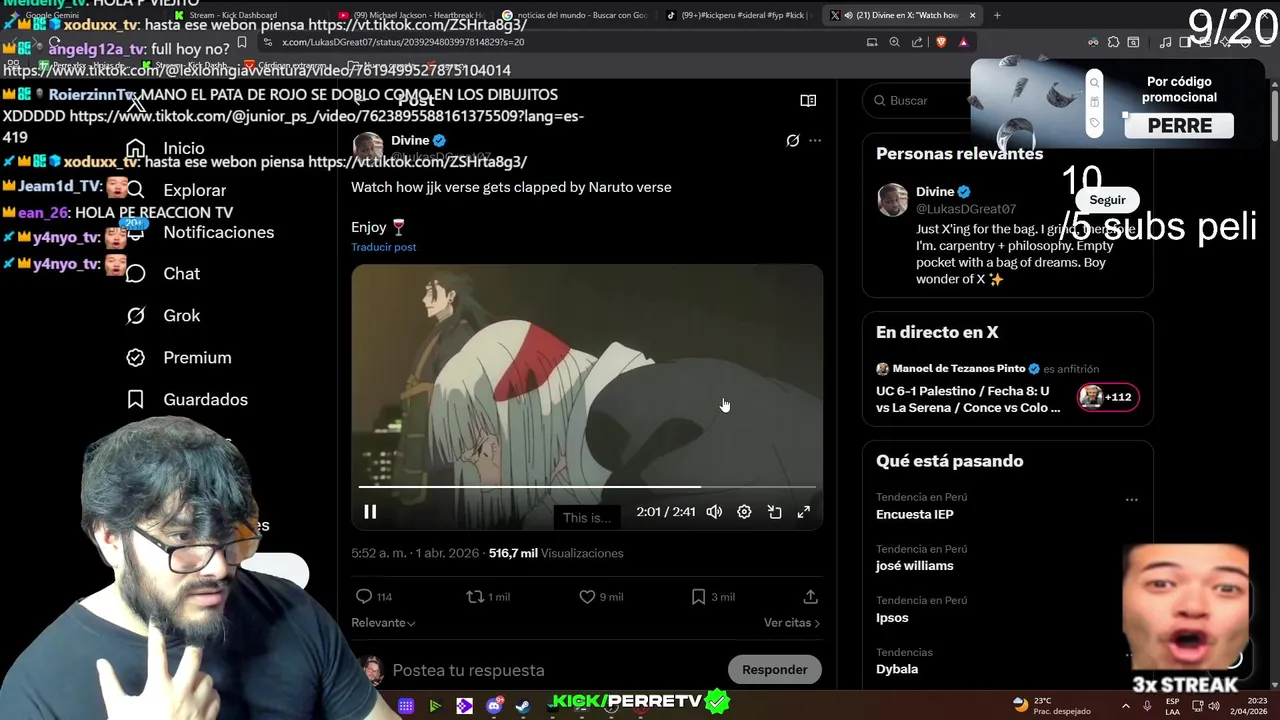The width and height of the screenshot is (1280, 720).
Task: Repost the post showing 1 mil
Action: (x=475, y=597)
